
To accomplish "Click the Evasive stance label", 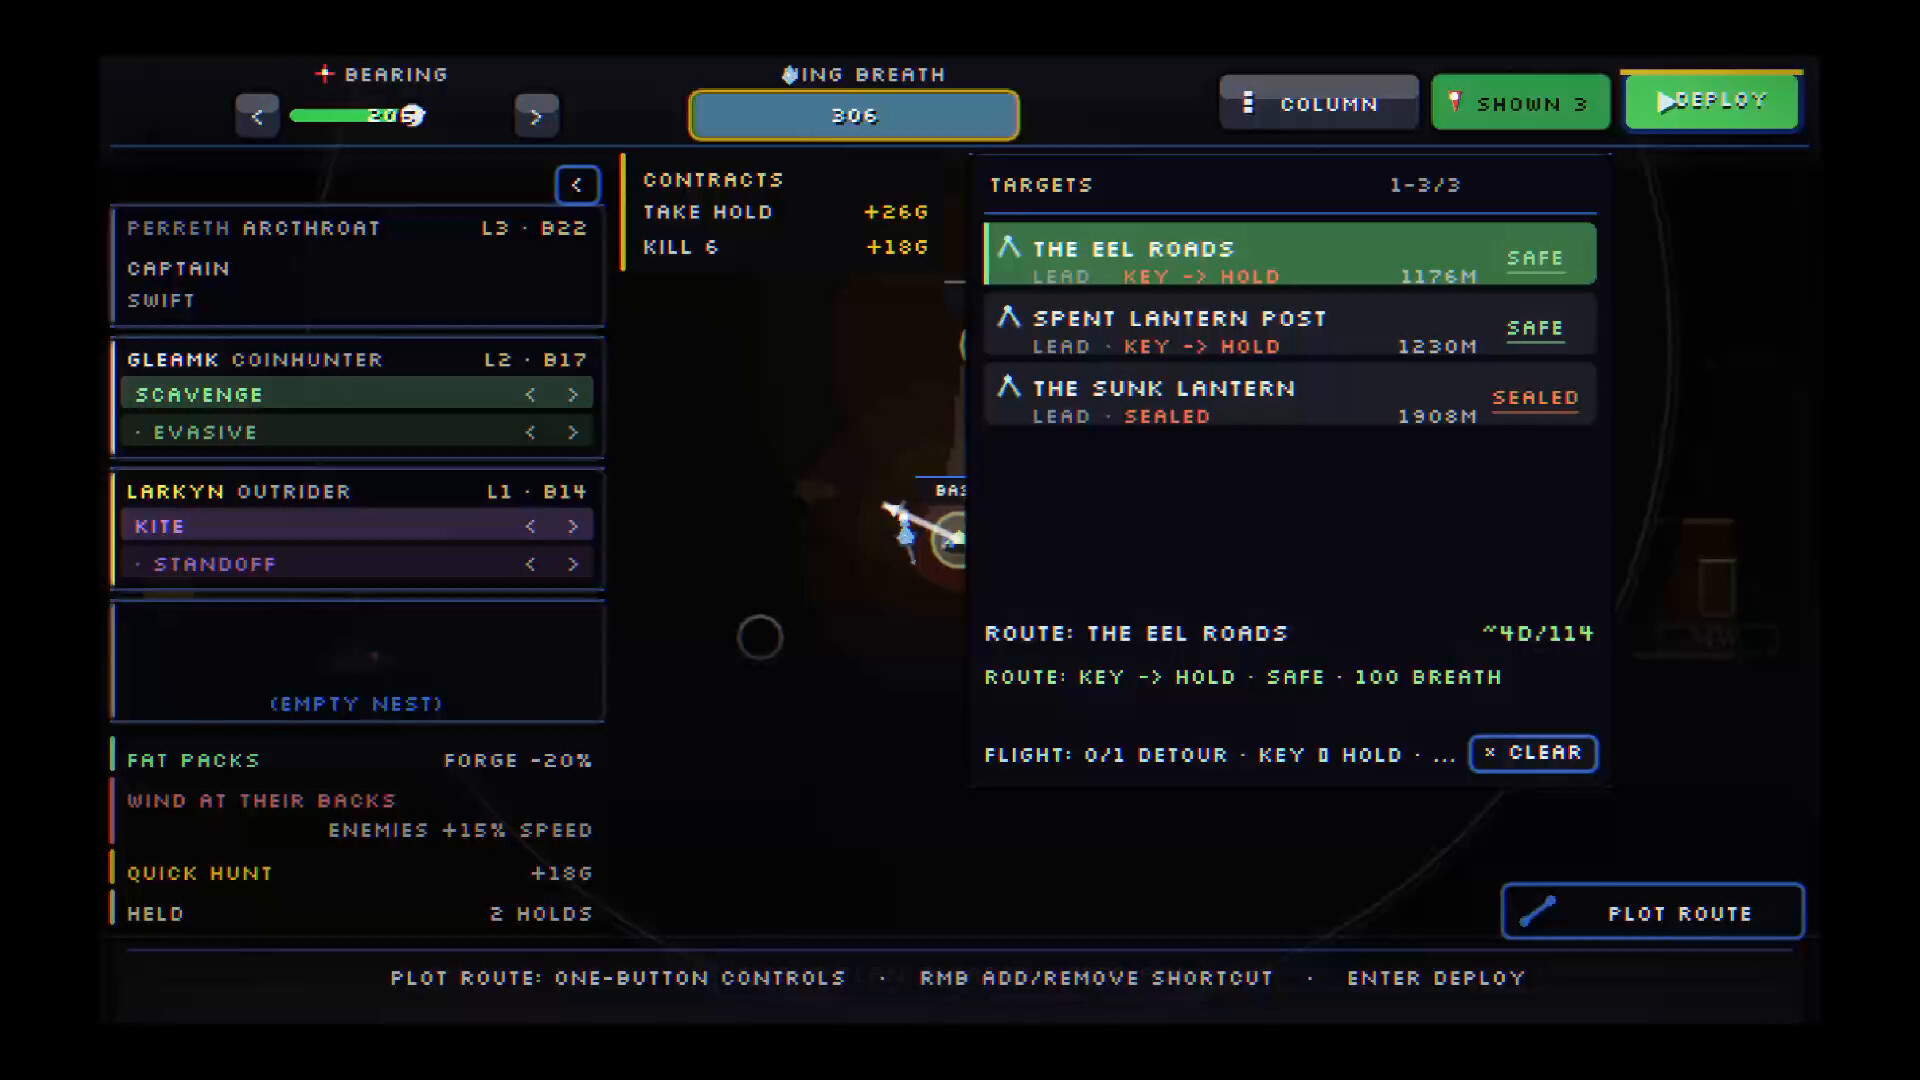I will 205,432.
